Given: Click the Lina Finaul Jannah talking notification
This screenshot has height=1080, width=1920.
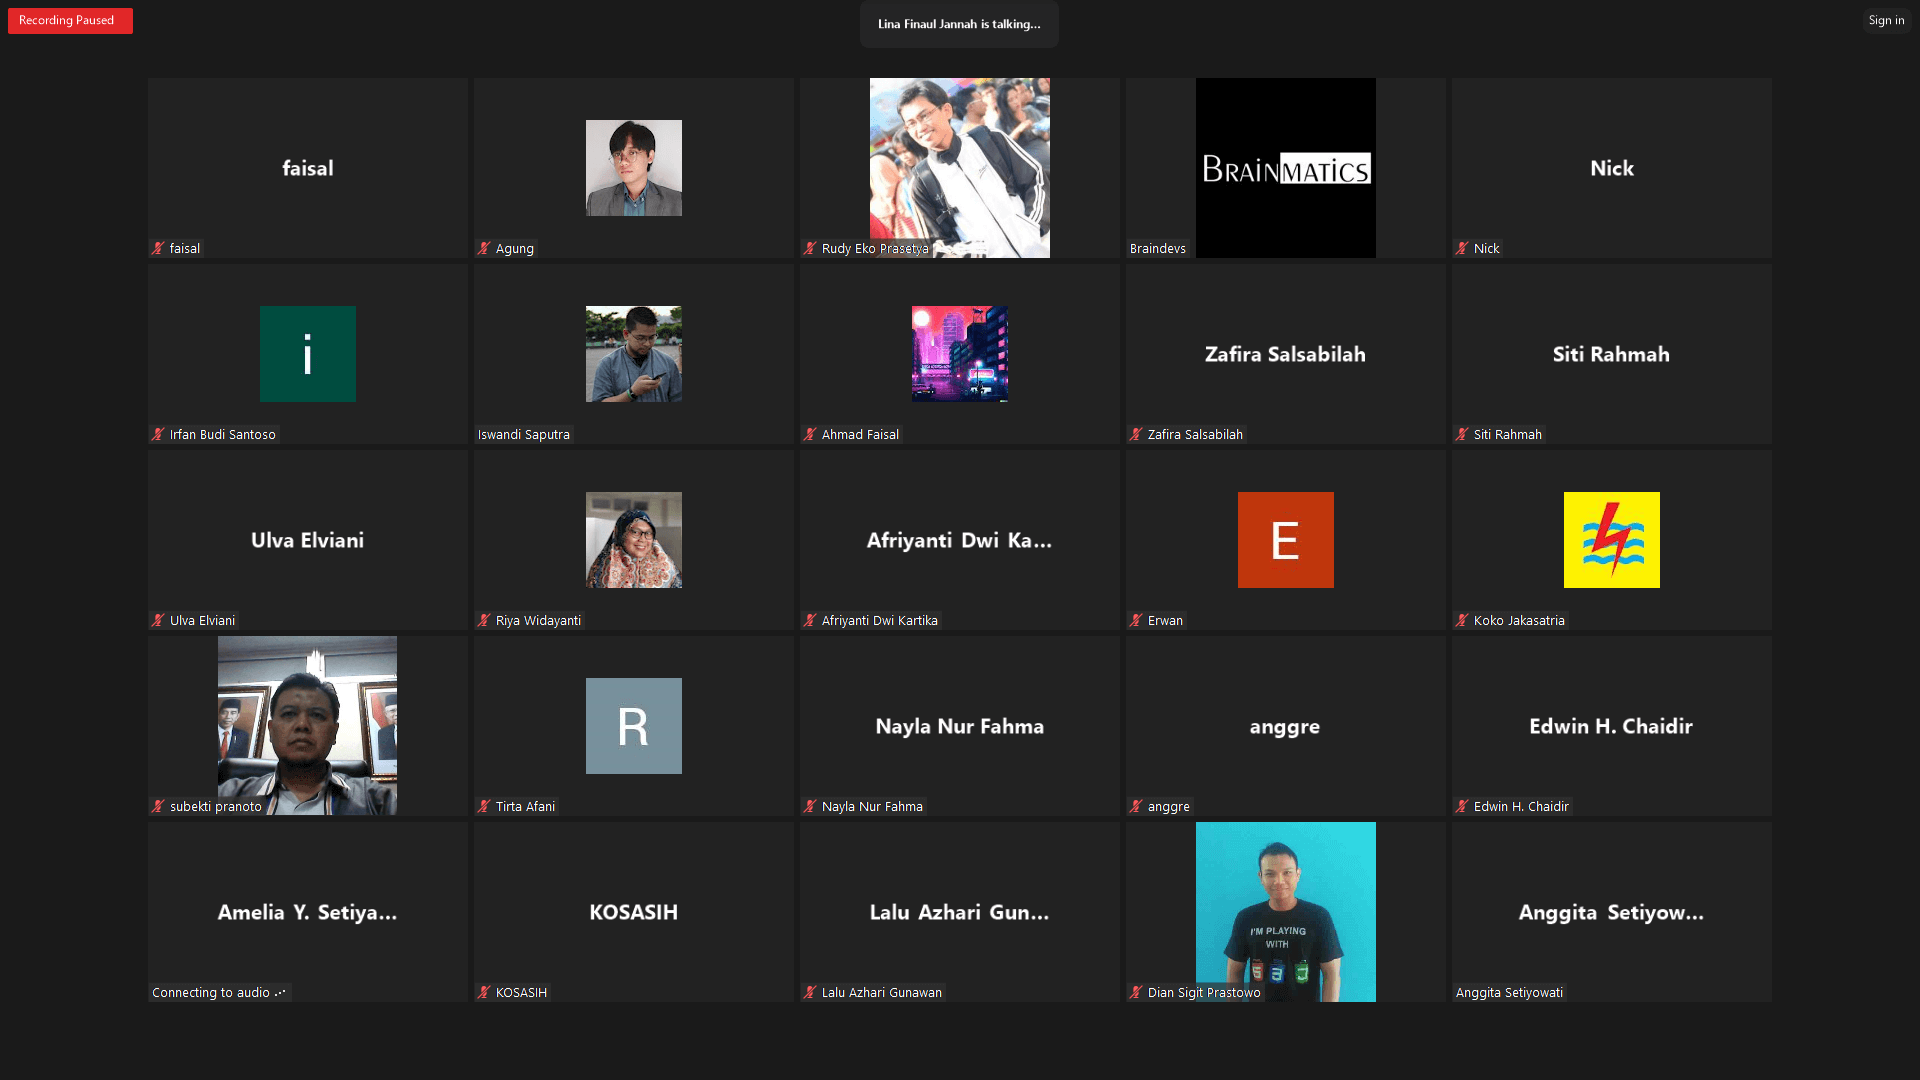Looking at the screenshot, I should (959, 24).
